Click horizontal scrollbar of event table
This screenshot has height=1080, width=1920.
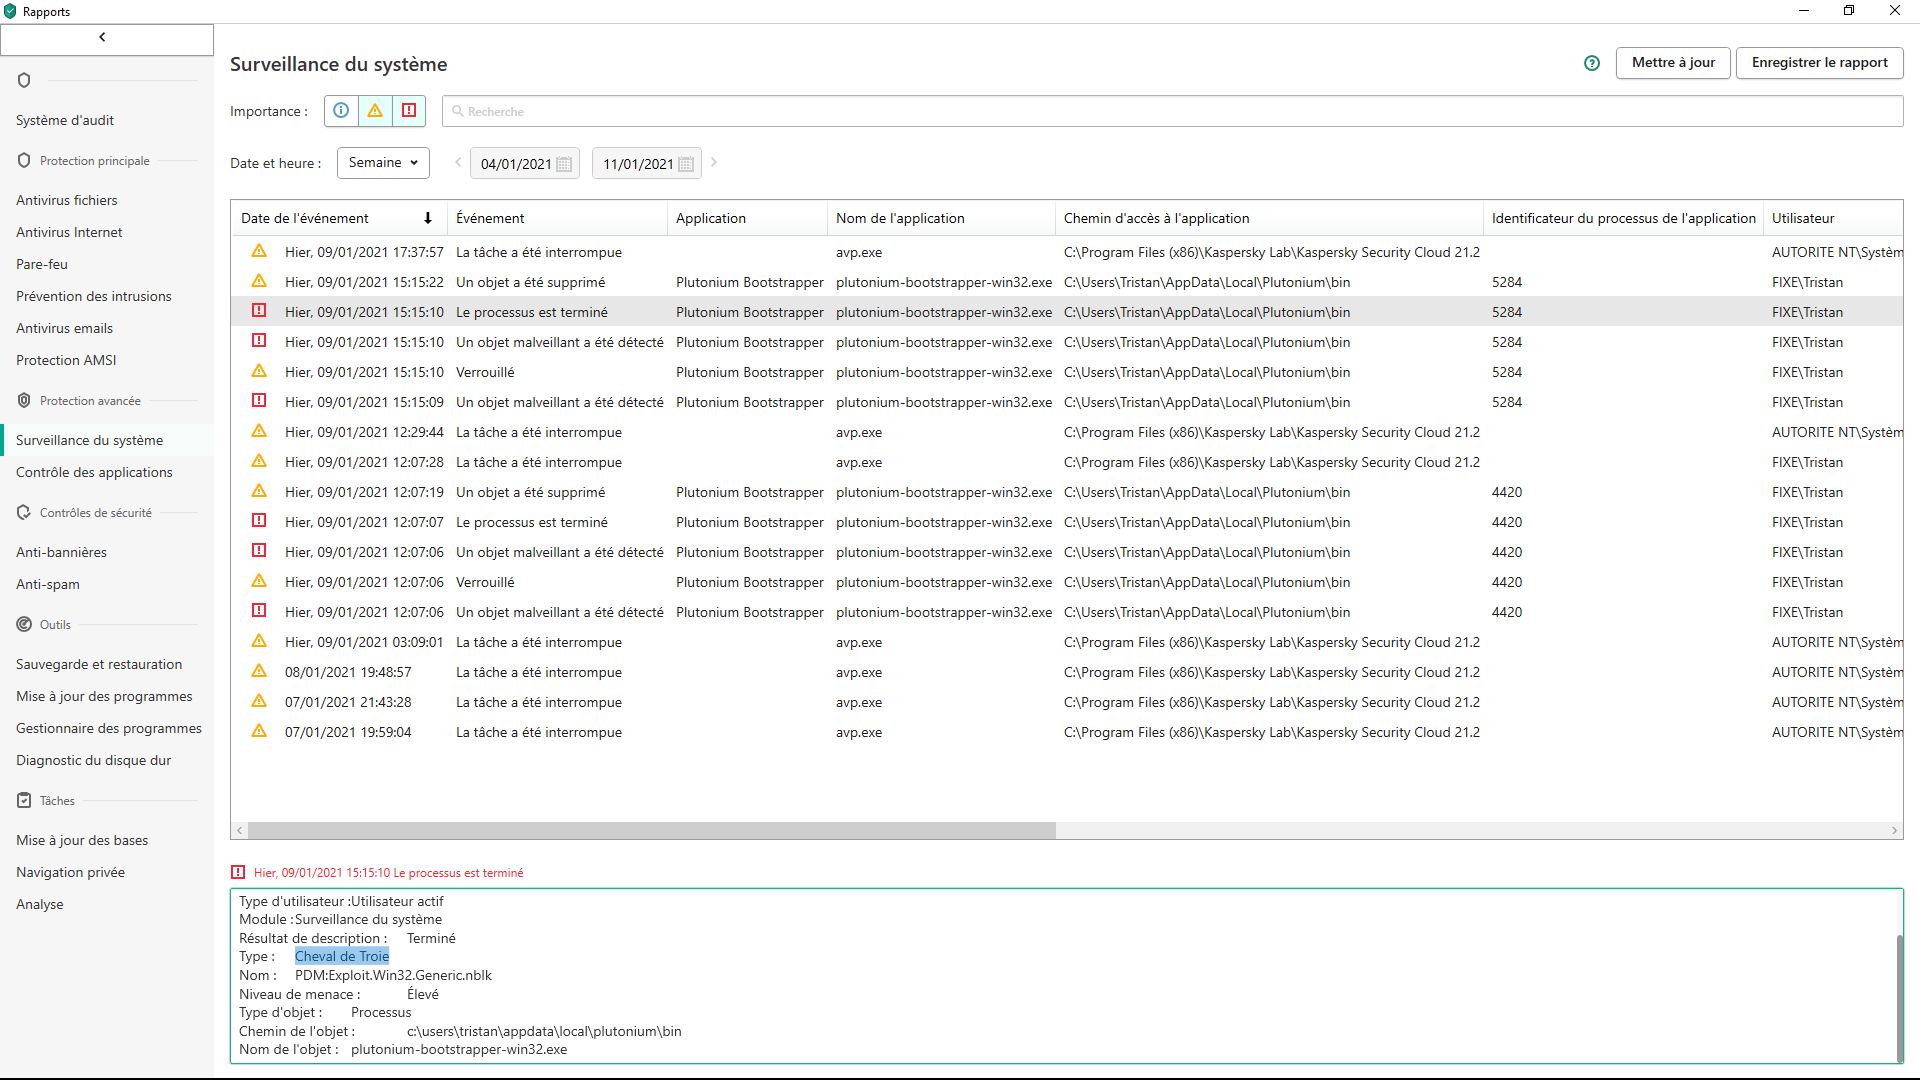click(652, 831)
